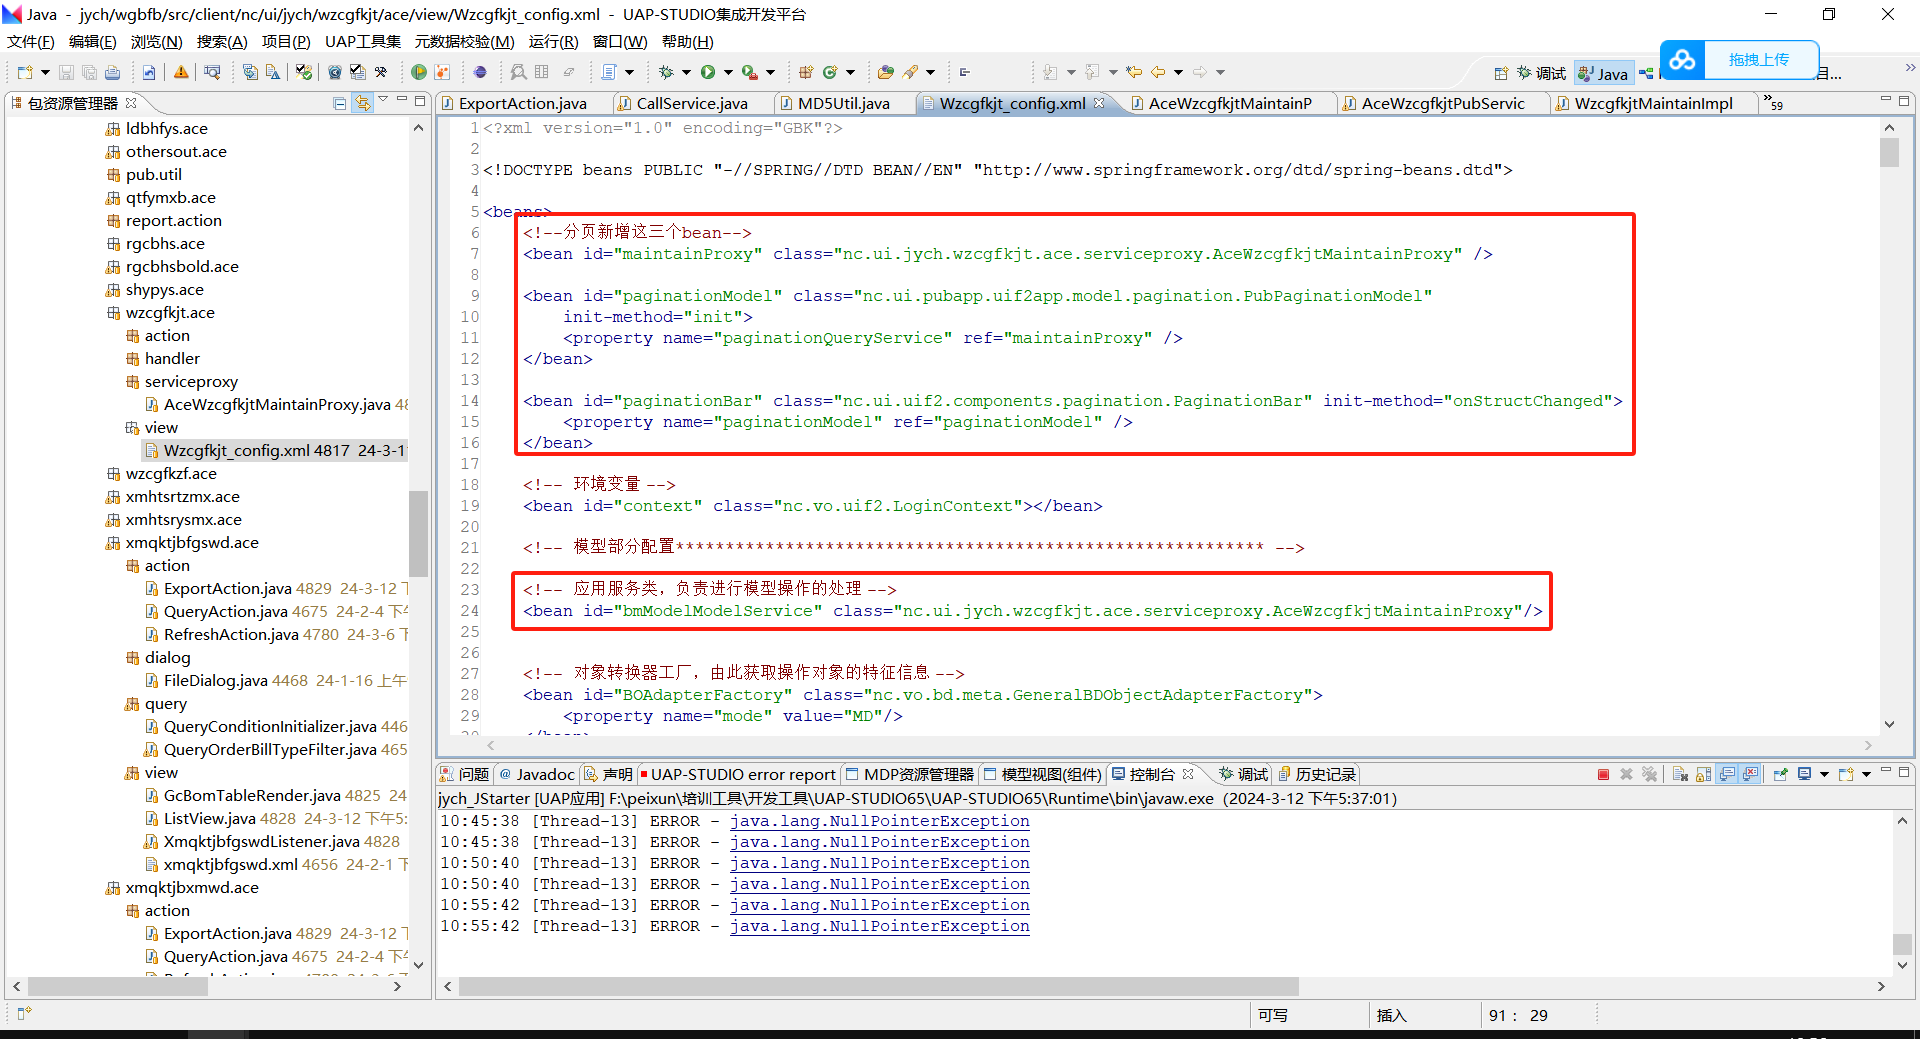1920x1039 pixels.
Task: Switch to the 问题 tab
Action: (x=465, y=774)
